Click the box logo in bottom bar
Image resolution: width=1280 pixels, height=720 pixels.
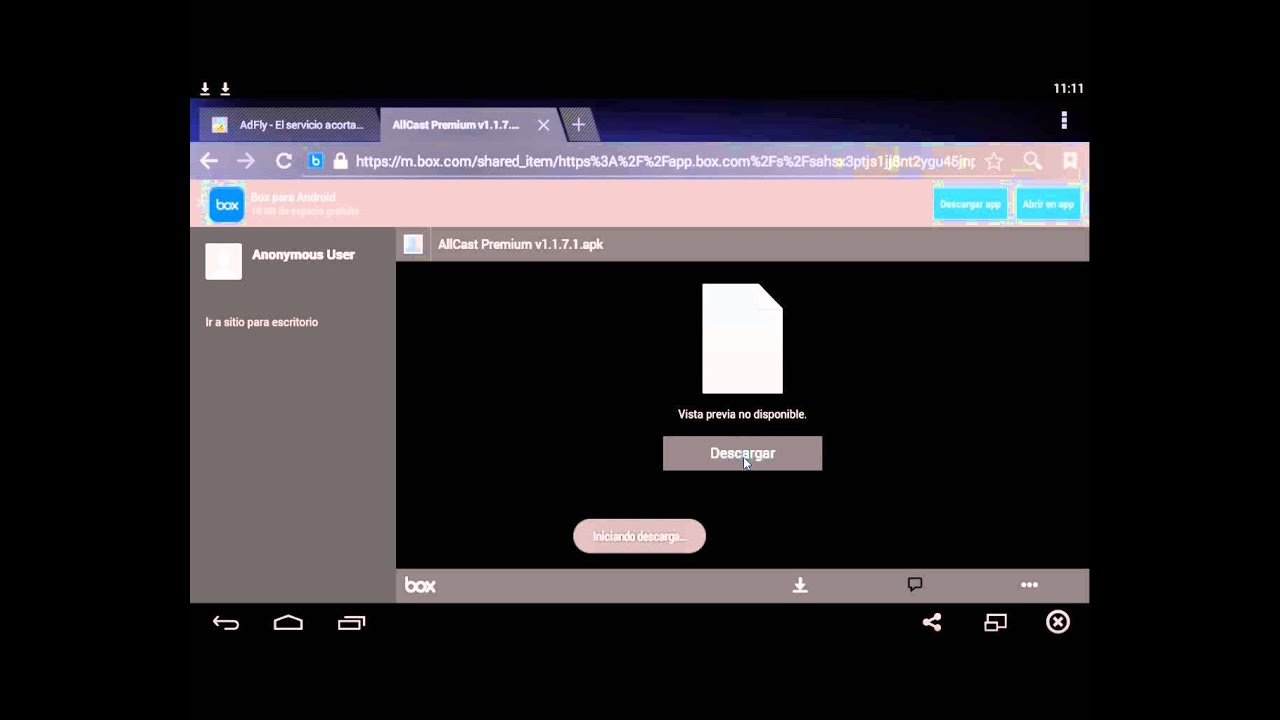(420, 585)
